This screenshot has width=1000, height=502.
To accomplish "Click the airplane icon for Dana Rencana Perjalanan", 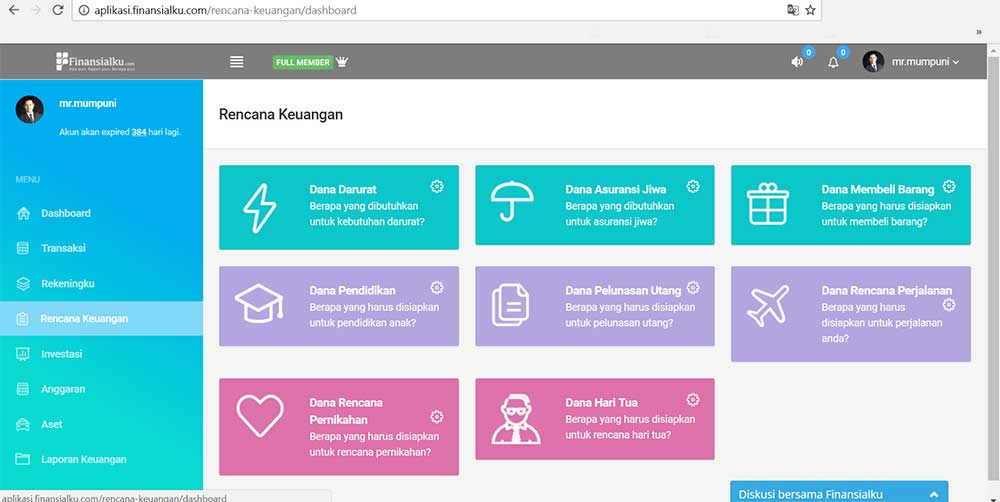I will pos(768,306).
